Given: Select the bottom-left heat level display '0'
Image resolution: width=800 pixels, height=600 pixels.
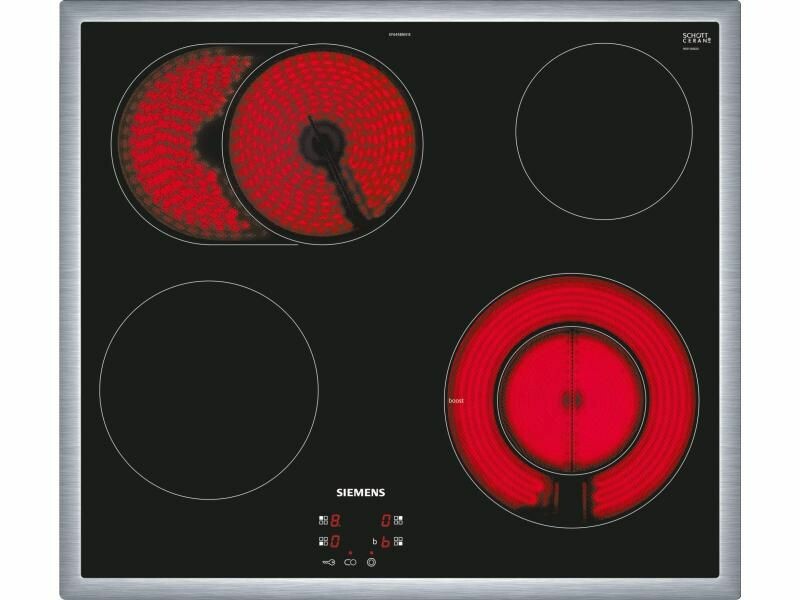Looking at the screenshot, I should click(x=336, y=542).
